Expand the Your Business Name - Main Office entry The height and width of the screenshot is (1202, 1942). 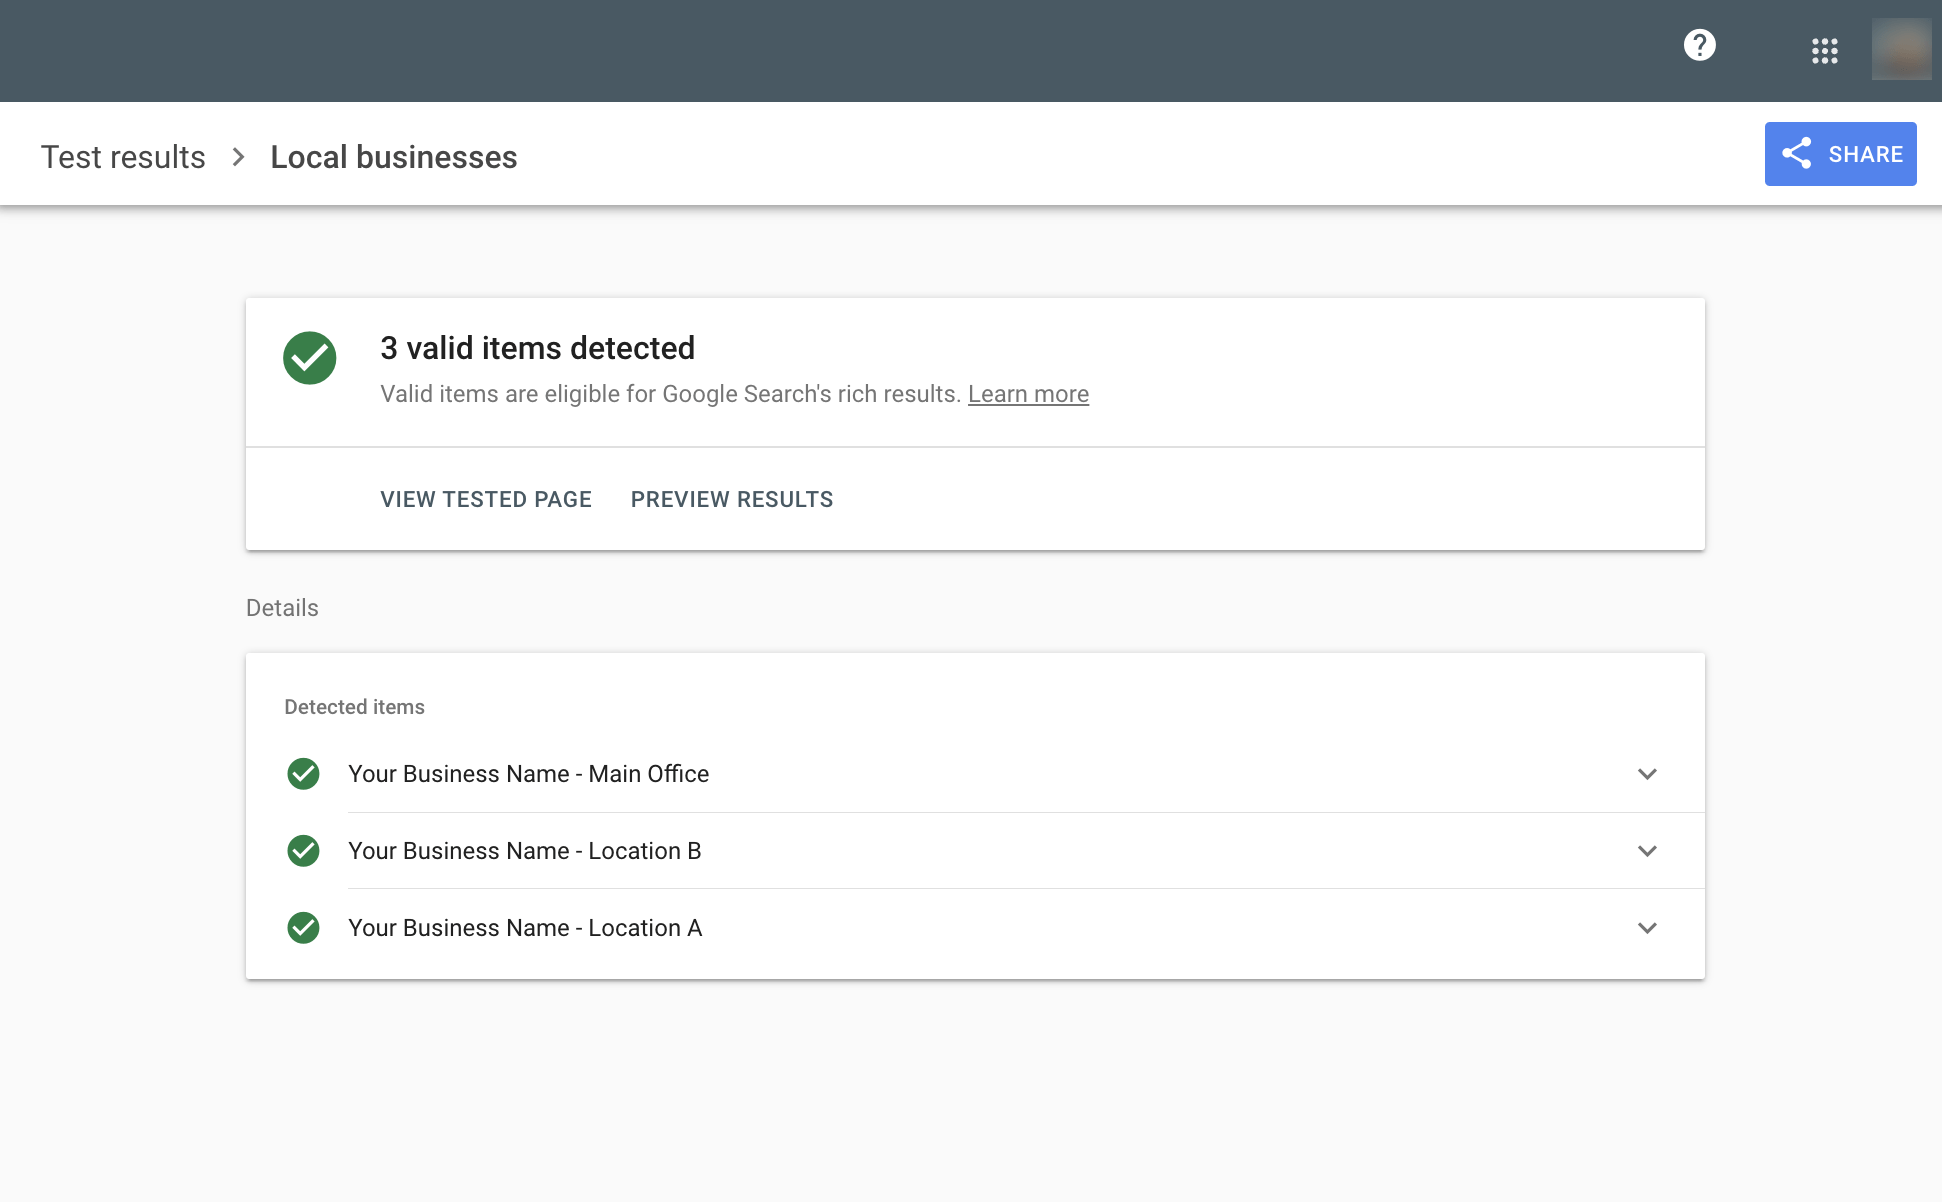click(1647, 773)
